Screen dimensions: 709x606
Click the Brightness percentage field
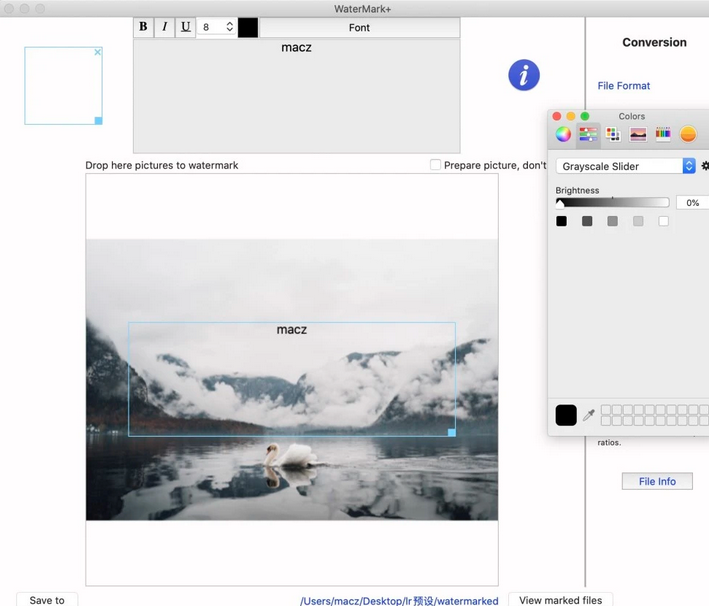click(691, 203)
